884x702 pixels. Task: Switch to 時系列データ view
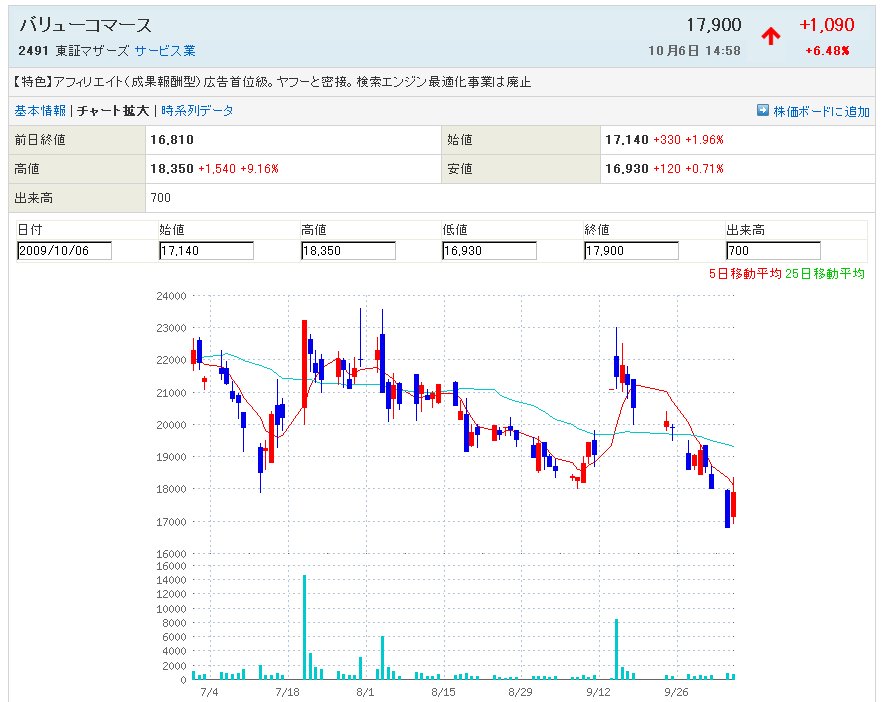(197, 111)
